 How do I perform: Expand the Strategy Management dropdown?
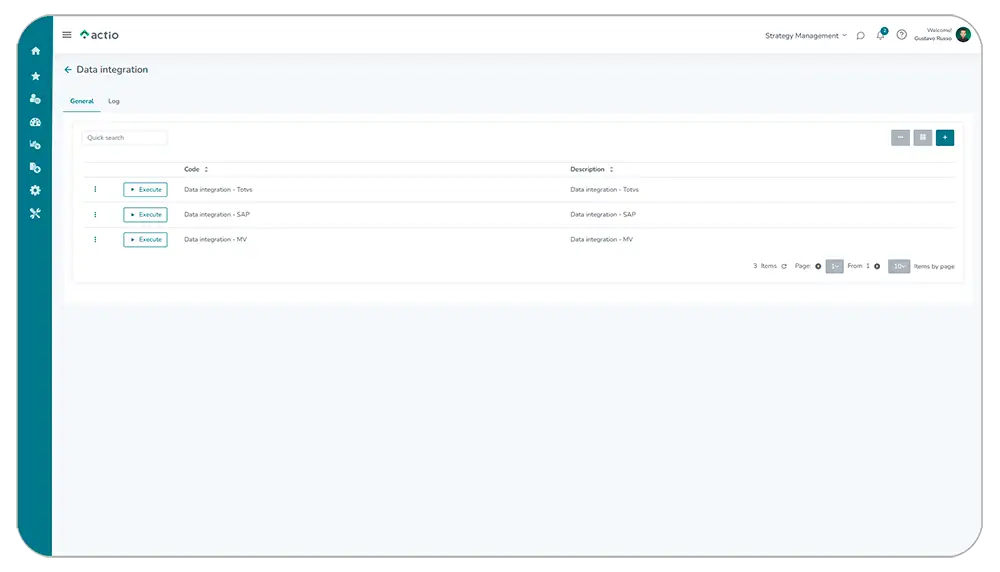(805, 36)
